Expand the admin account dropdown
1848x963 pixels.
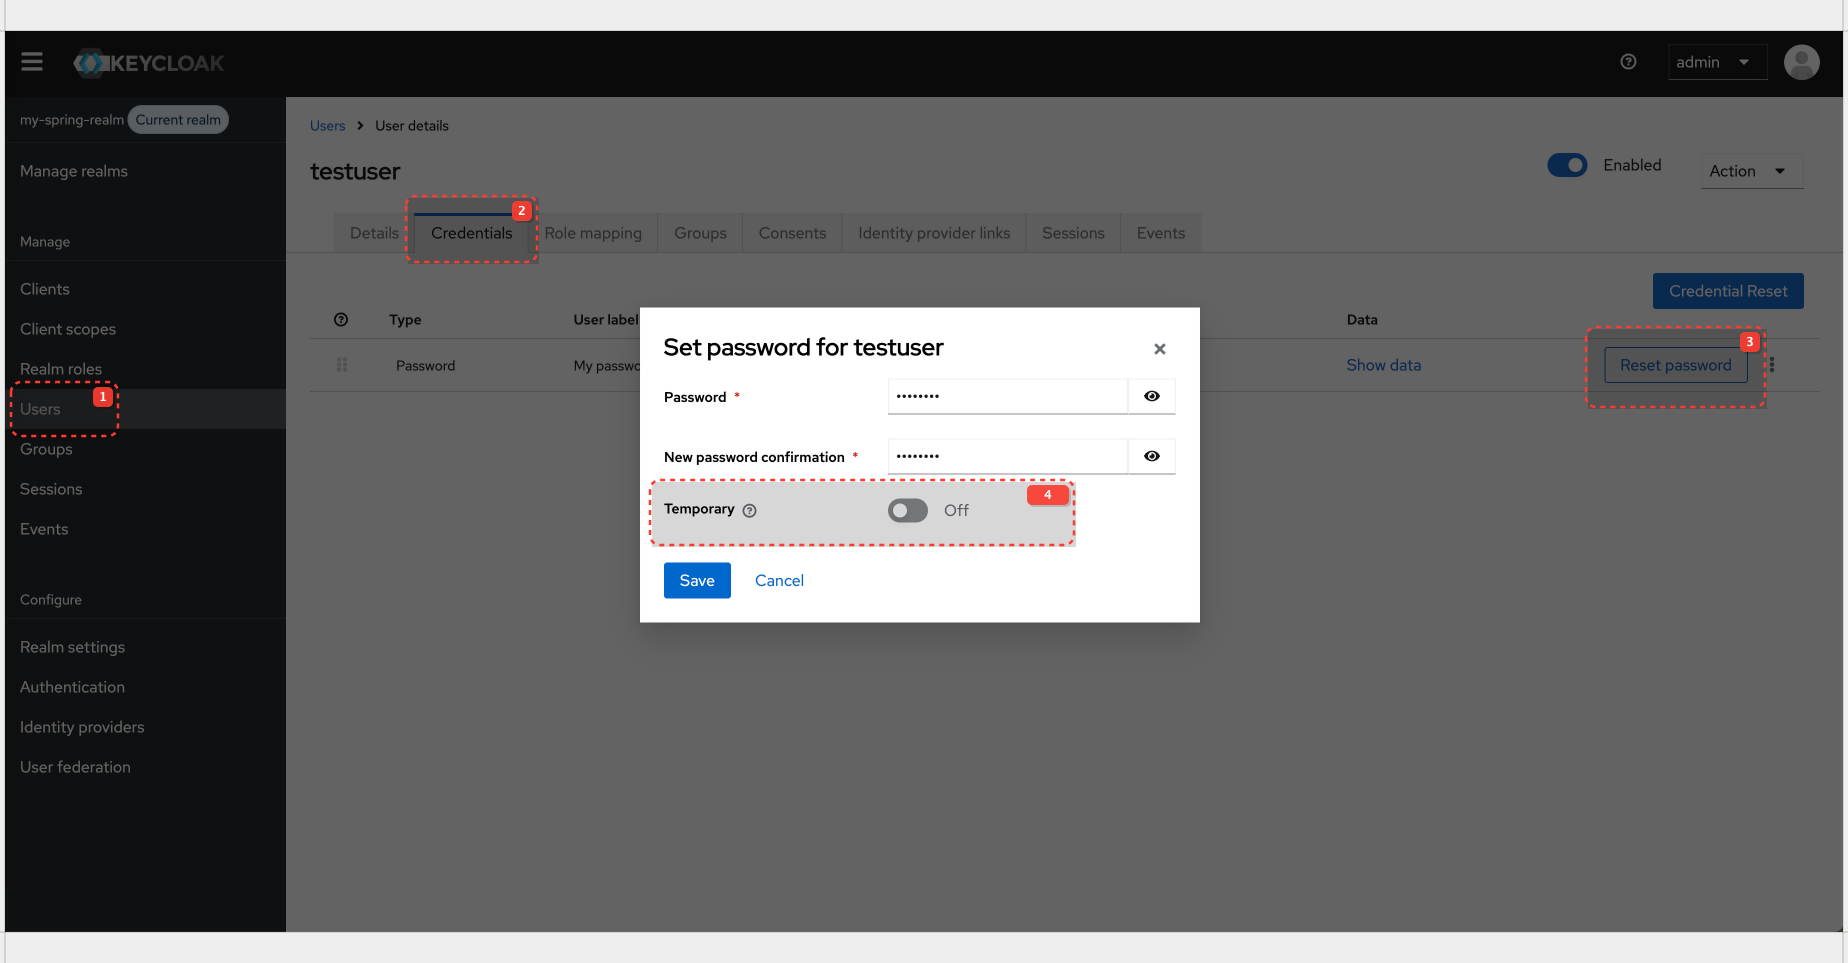pos(1717,61)
